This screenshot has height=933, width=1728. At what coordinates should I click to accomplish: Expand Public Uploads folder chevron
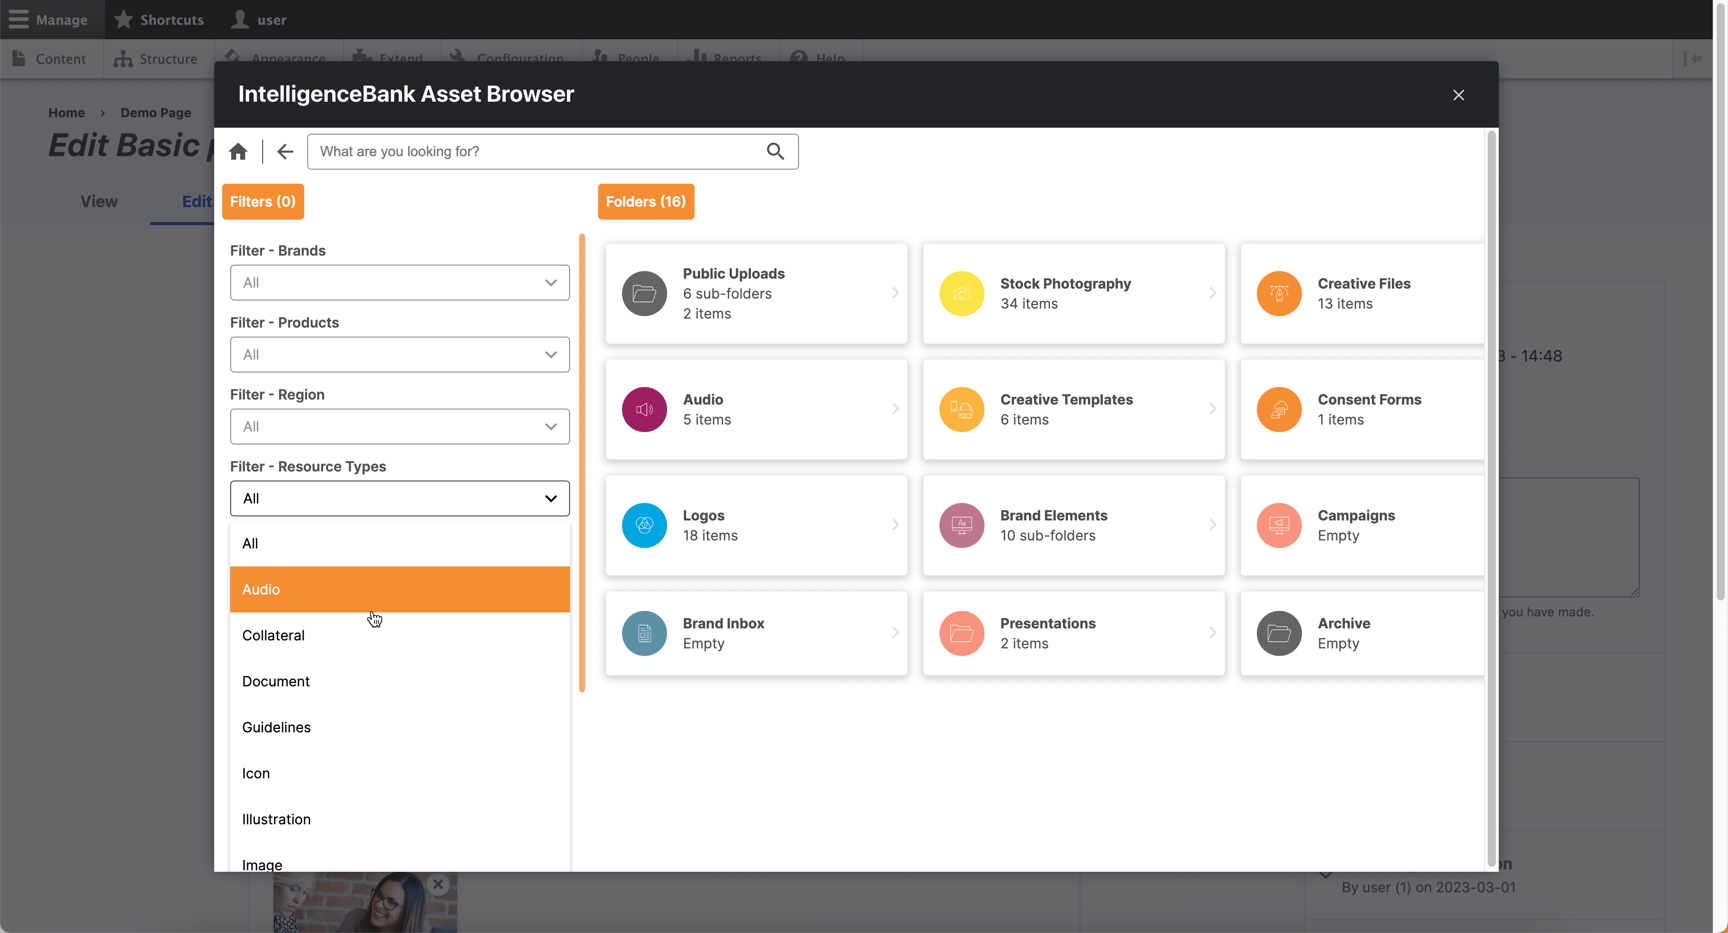point(895,293)
